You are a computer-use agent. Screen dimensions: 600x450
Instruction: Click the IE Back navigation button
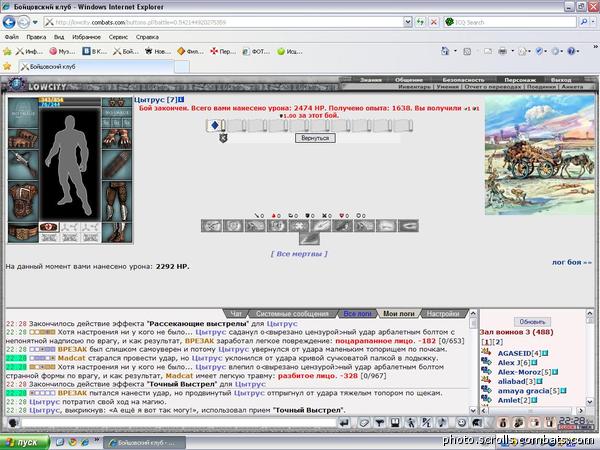point(9,22)
